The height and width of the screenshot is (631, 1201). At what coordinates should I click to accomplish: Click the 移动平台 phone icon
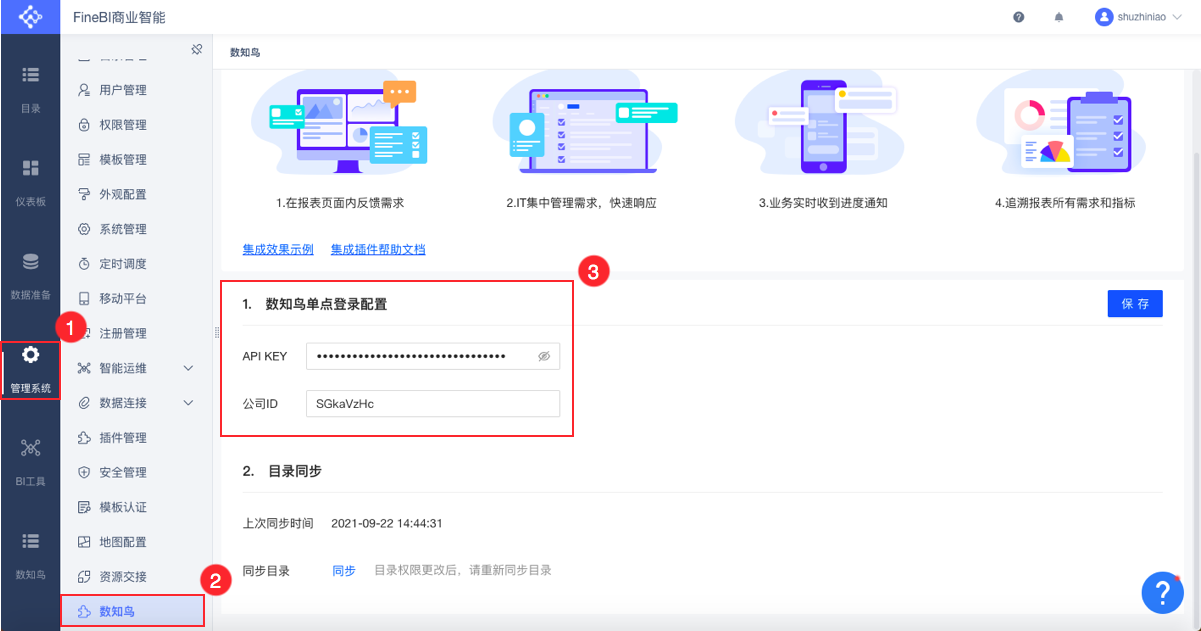click(x=84, y=299)
